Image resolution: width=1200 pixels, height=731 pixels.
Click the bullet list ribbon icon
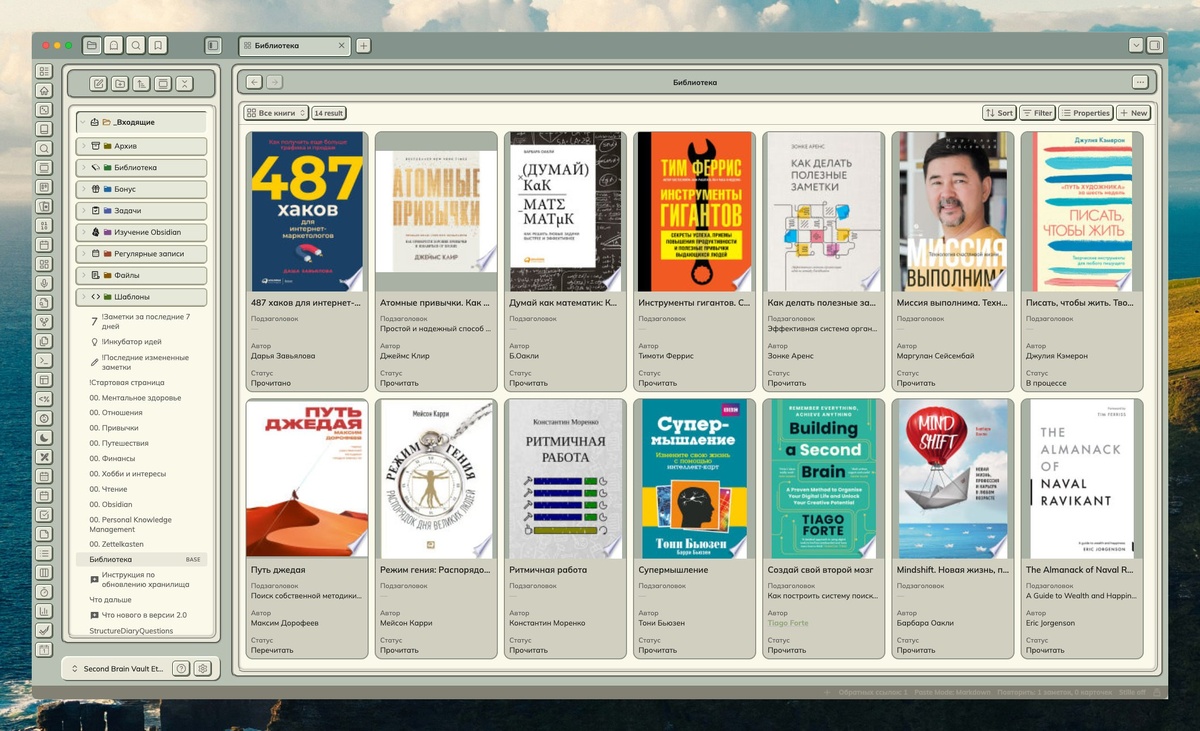43,553
